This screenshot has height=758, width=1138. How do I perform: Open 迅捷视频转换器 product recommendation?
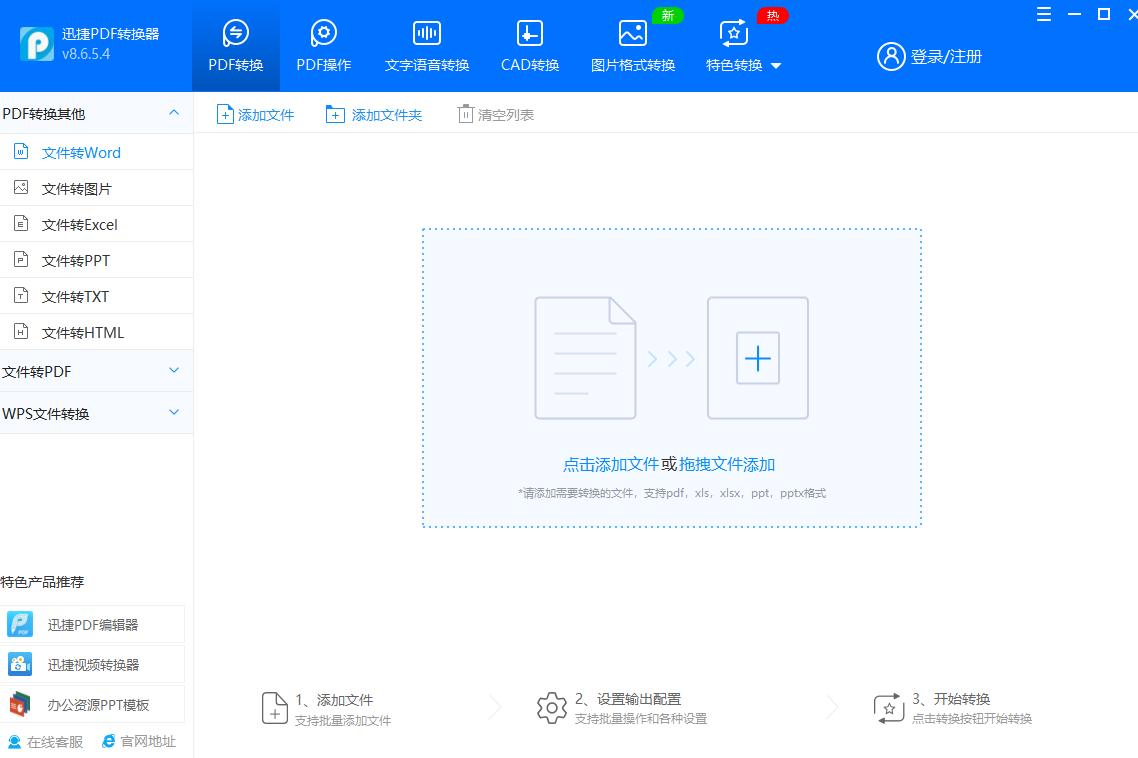point(92,664)
